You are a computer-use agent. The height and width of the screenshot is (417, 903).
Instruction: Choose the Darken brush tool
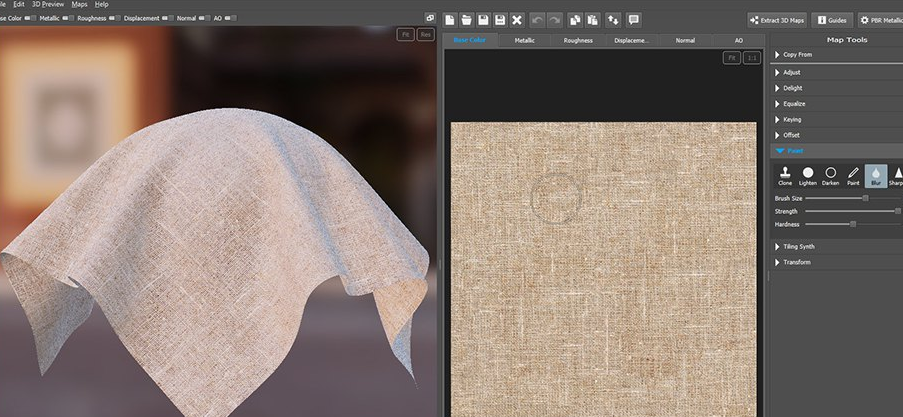830,176
